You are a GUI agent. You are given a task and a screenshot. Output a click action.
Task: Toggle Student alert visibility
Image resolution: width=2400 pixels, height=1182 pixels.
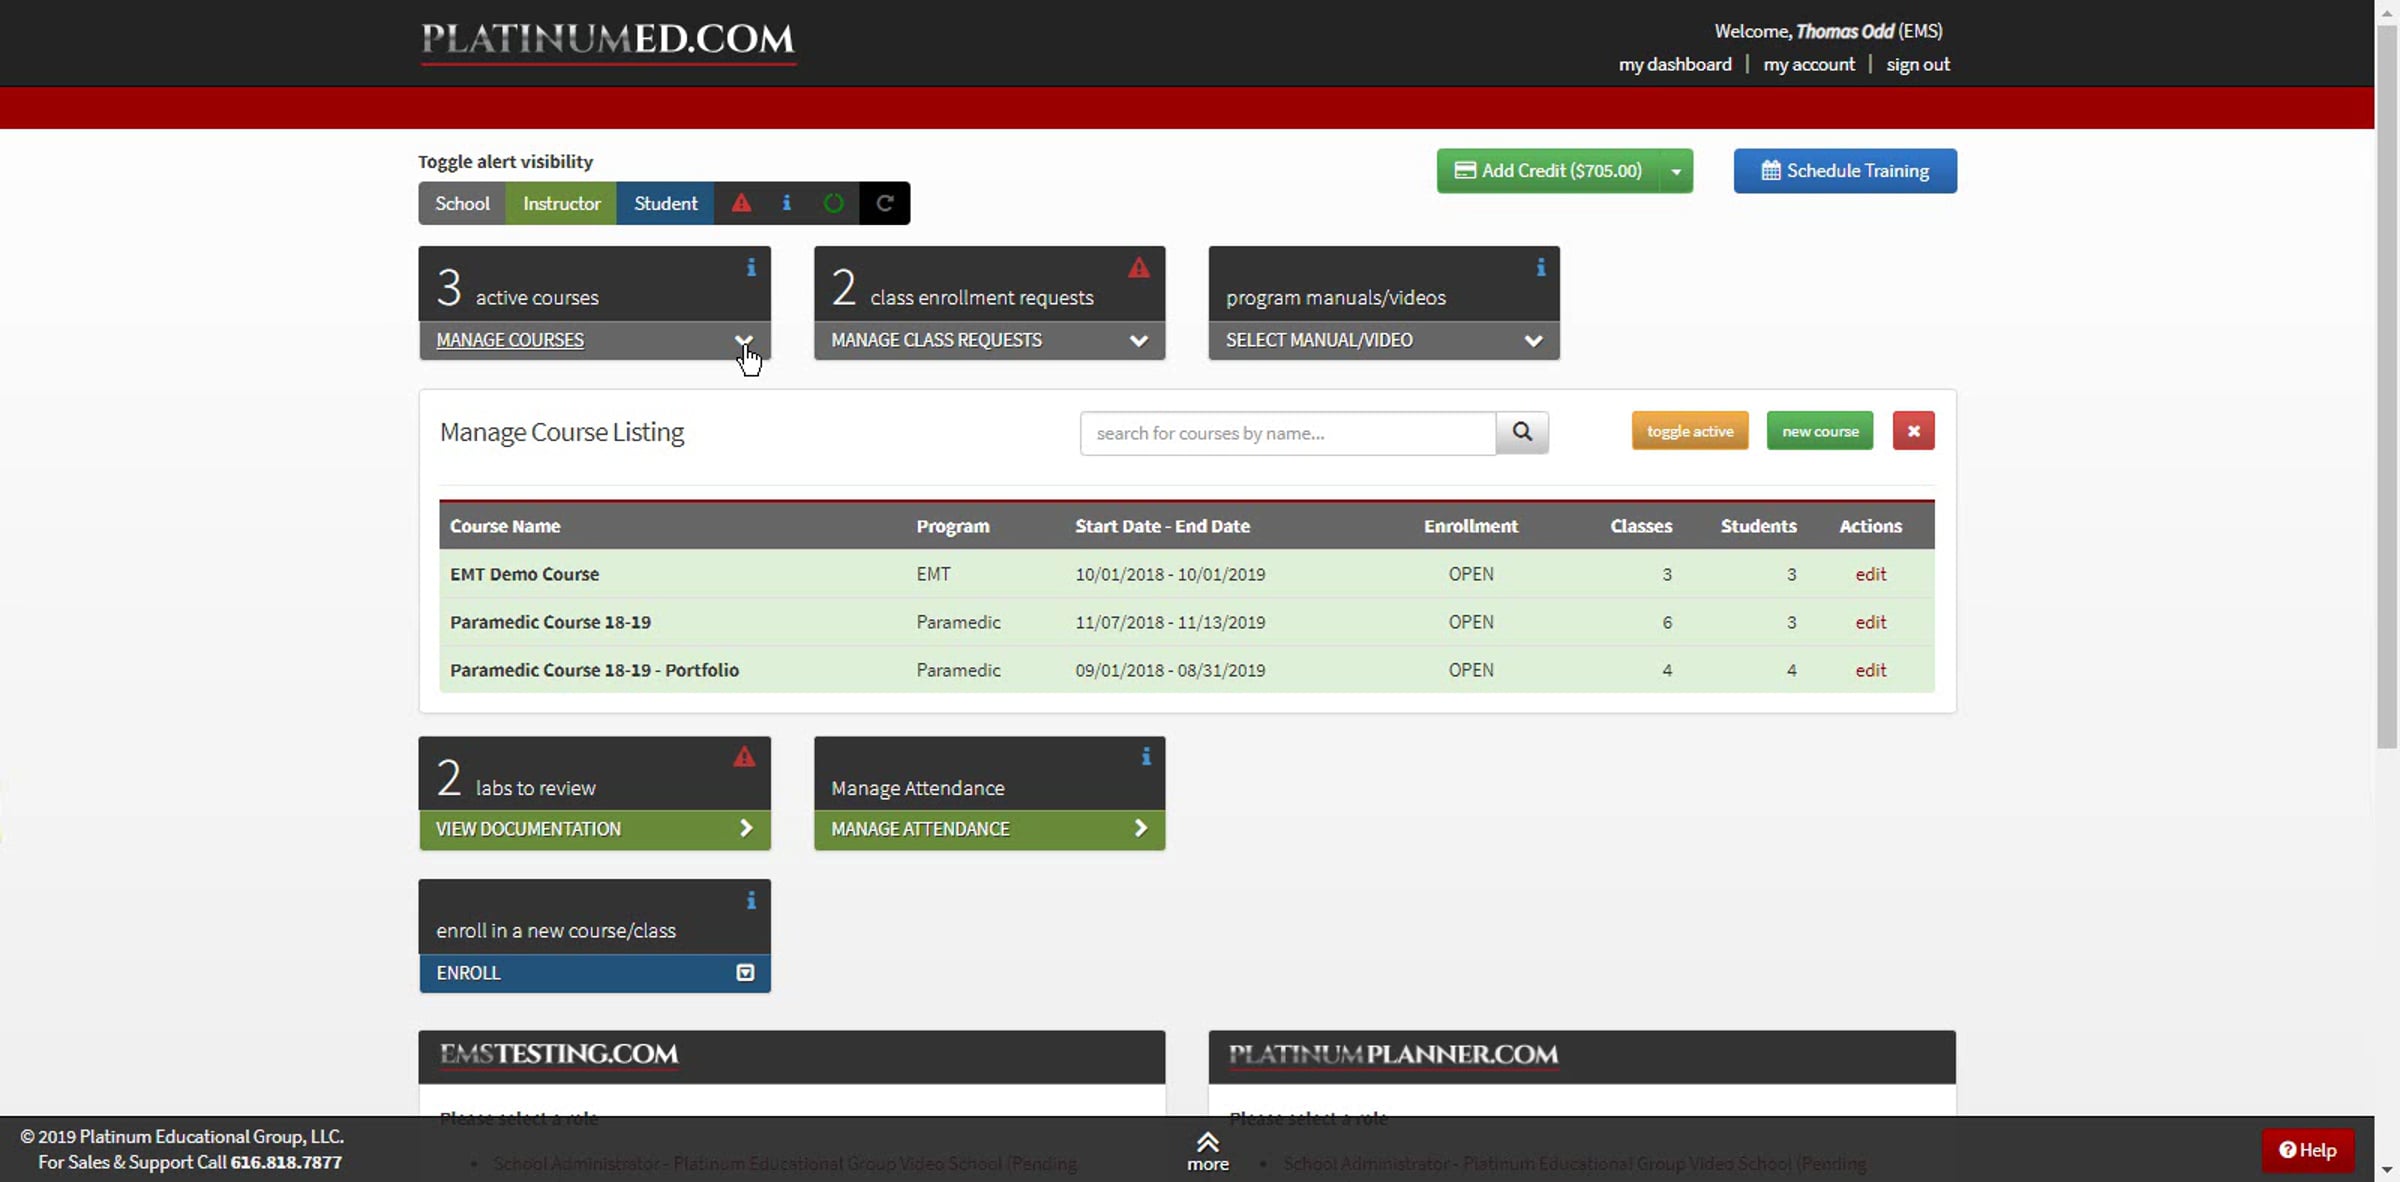665,203
